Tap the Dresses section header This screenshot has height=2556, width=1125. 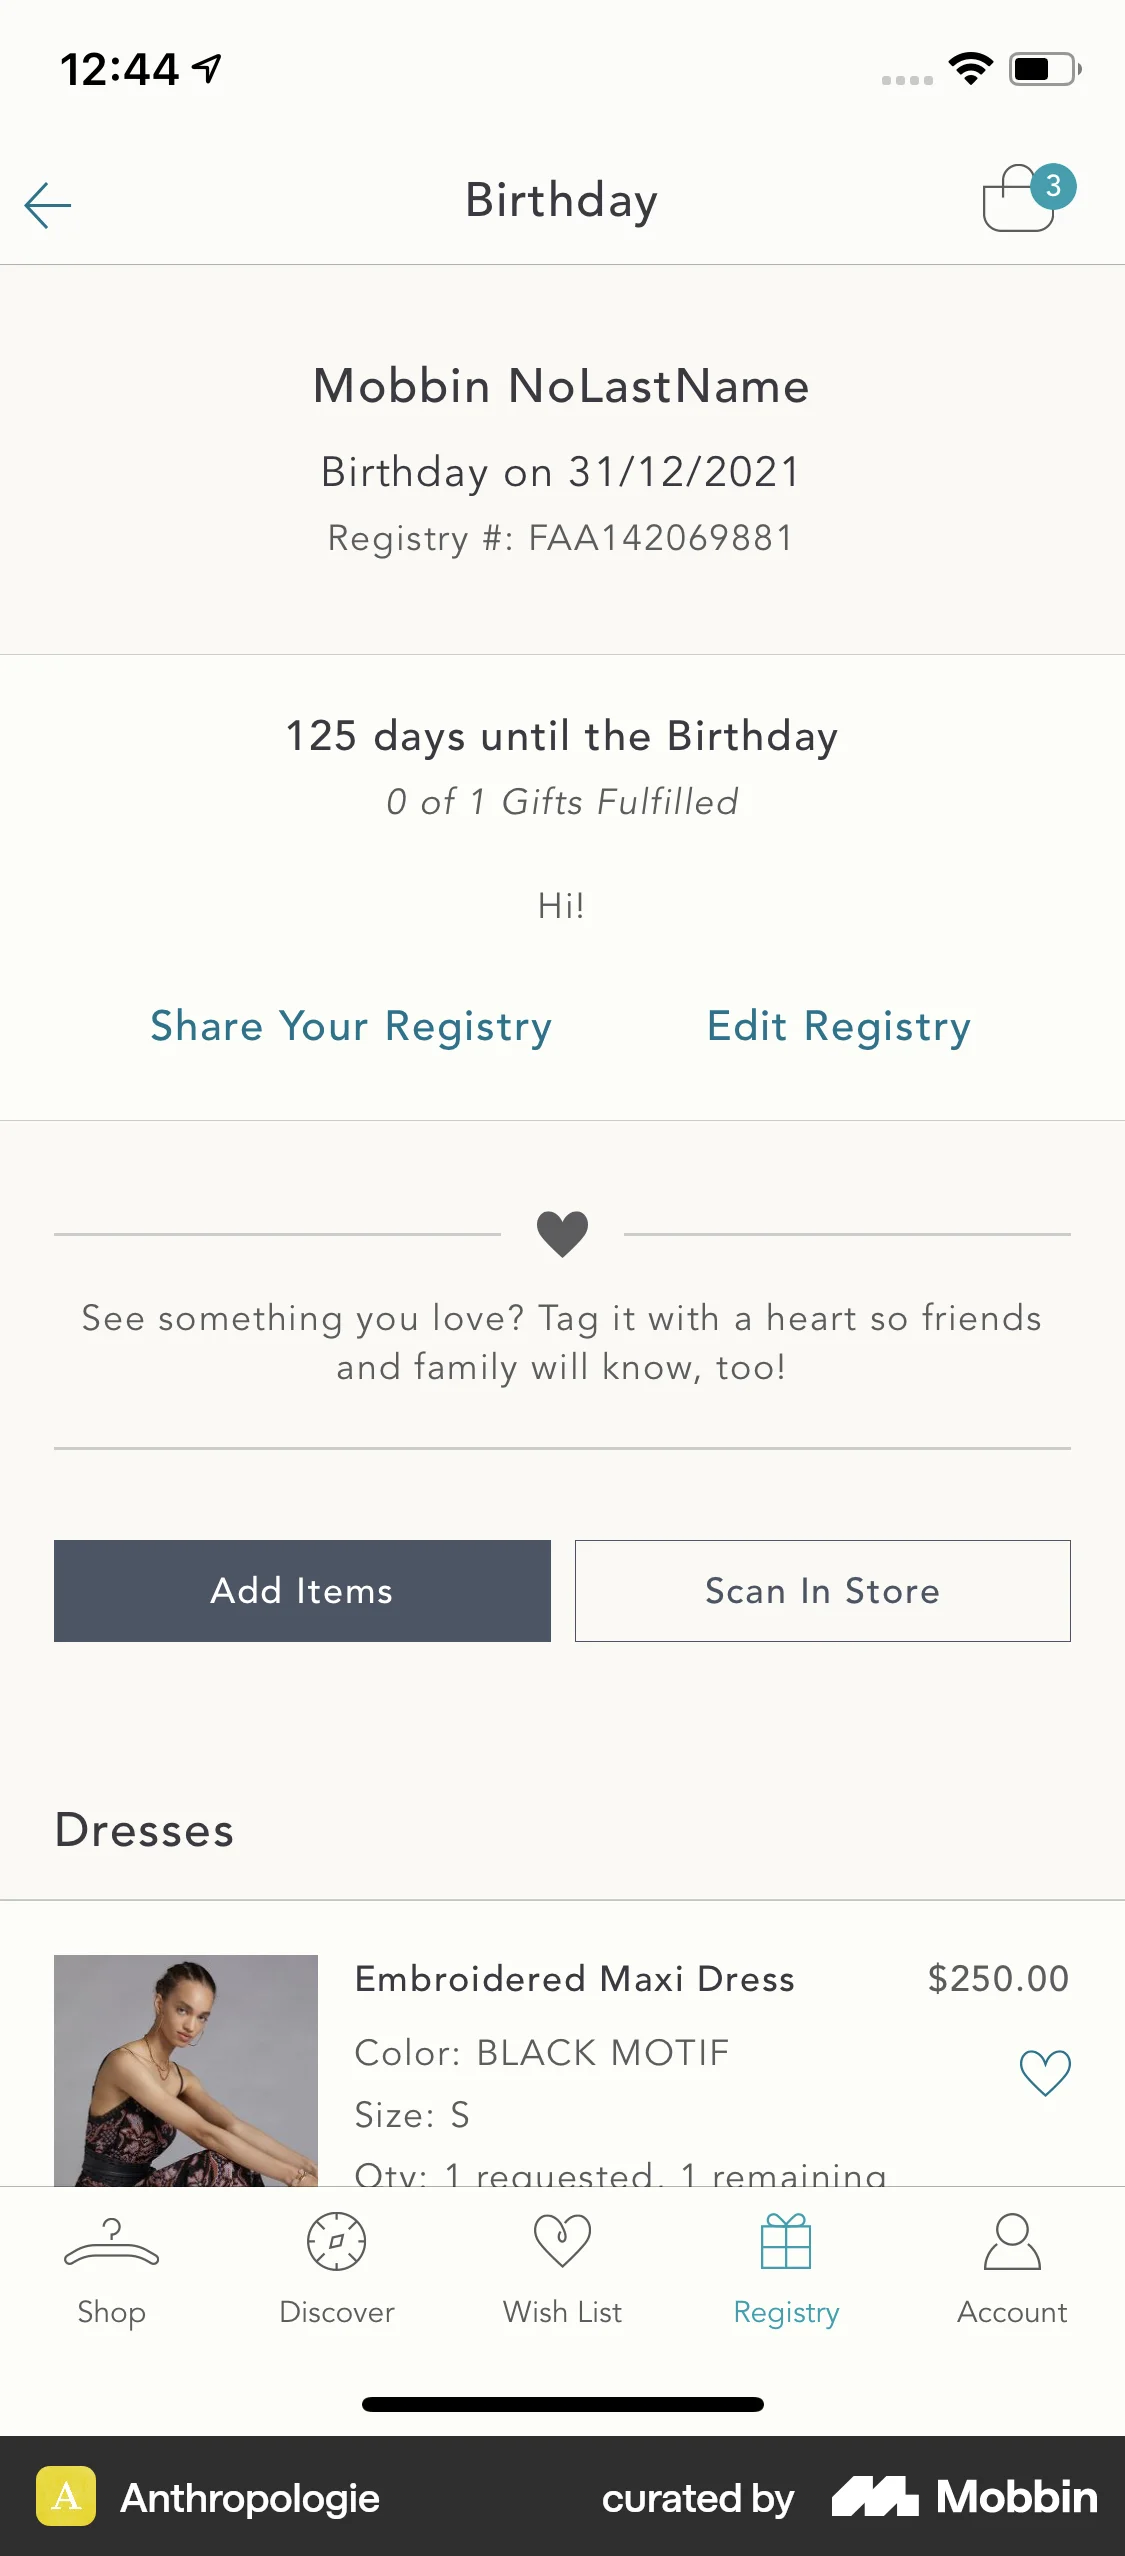pyautogui.click(x=145, y=1831)
